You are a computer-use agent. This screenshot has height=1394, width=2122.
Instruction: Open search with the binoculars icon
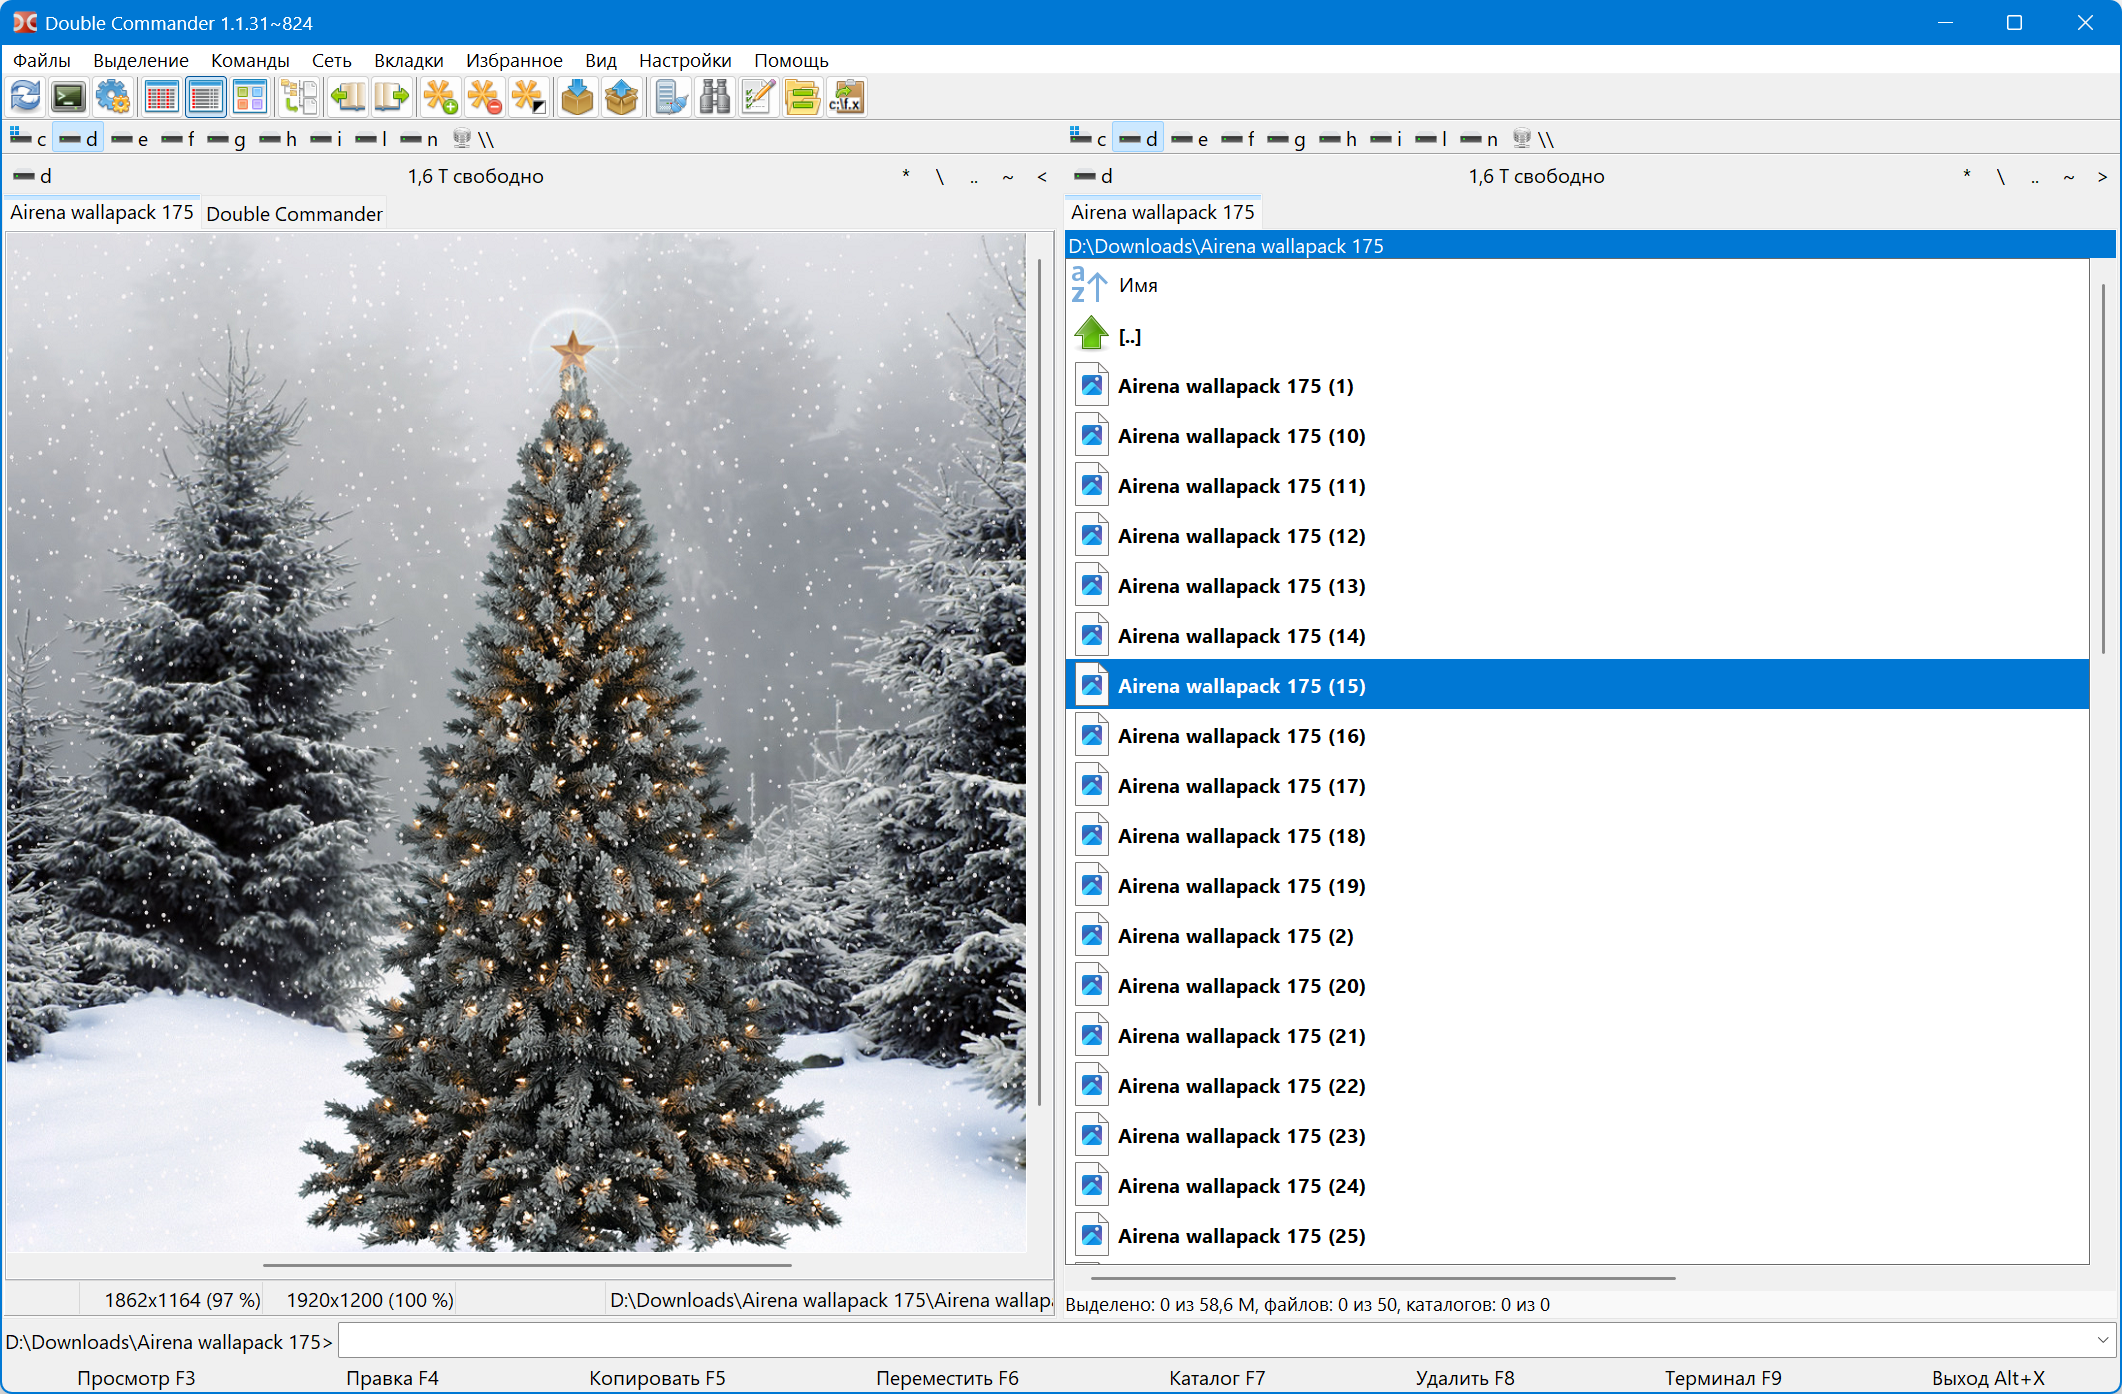pyautogui.click(x=714, y=98)
